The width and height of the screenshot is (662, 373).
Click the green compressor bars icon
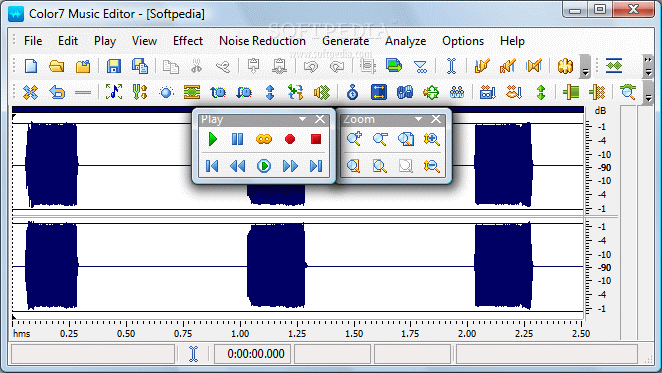click(192, 92)
